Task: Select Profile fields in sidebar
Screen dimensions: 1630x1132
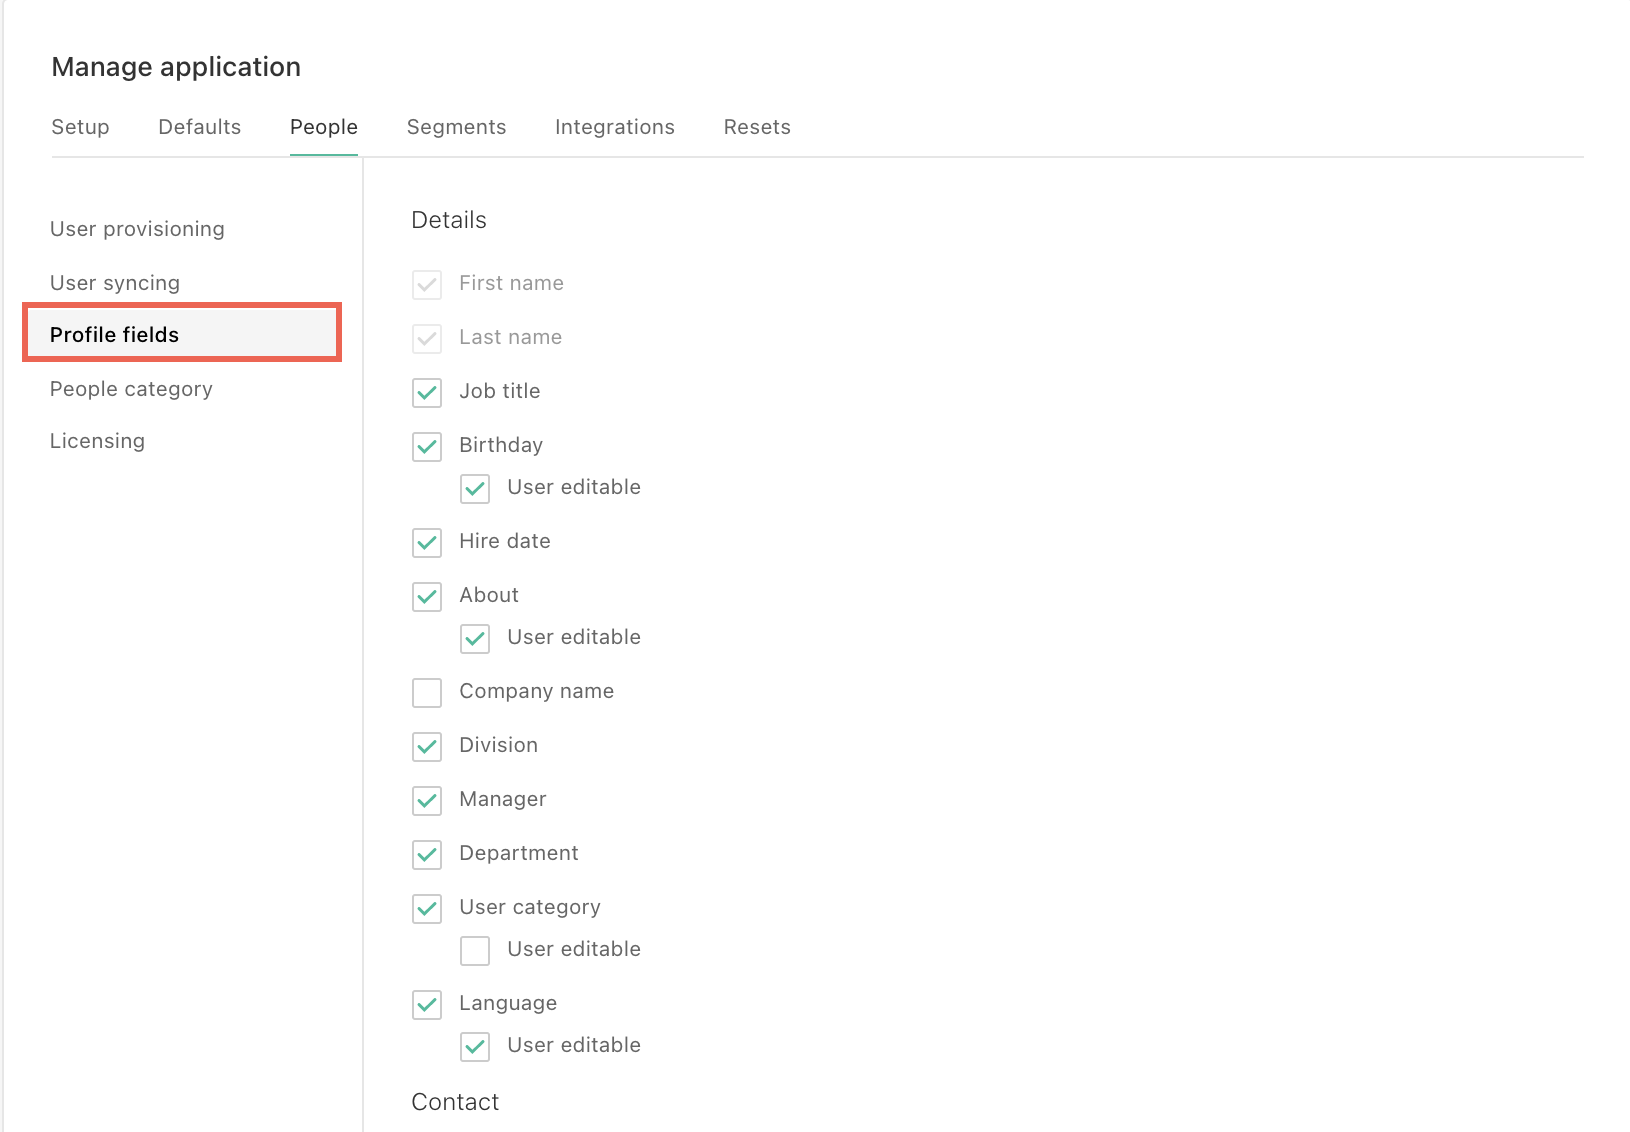Action: [182, 333]
